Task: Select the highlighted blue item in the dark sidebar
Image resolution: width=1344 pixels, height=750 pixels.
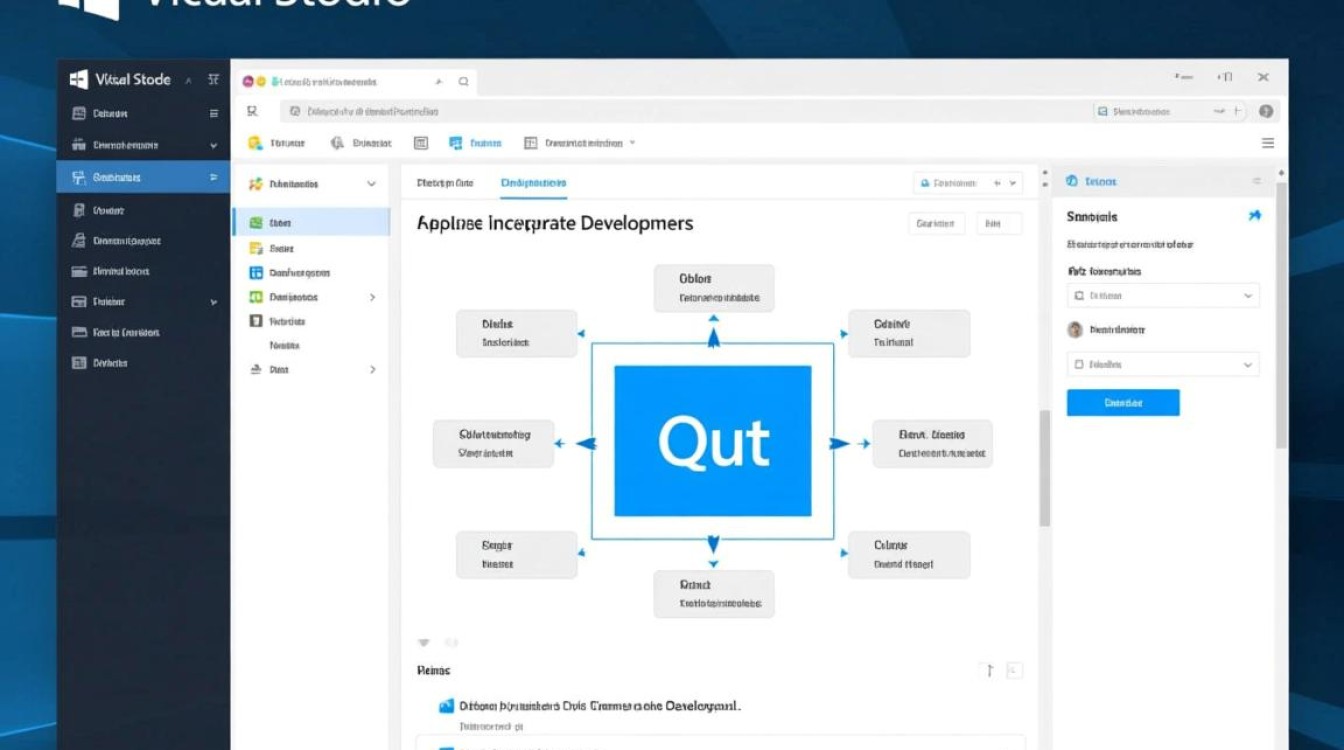Action: [x=143, y=177]
